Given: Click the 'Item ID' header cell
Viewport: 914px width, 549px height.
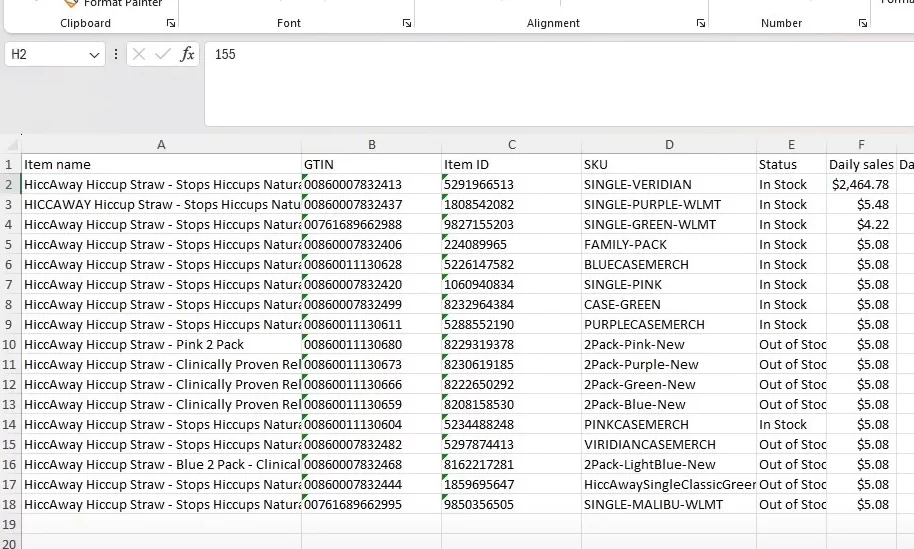Looking at the screenshot, I should (x=511, y=164).
